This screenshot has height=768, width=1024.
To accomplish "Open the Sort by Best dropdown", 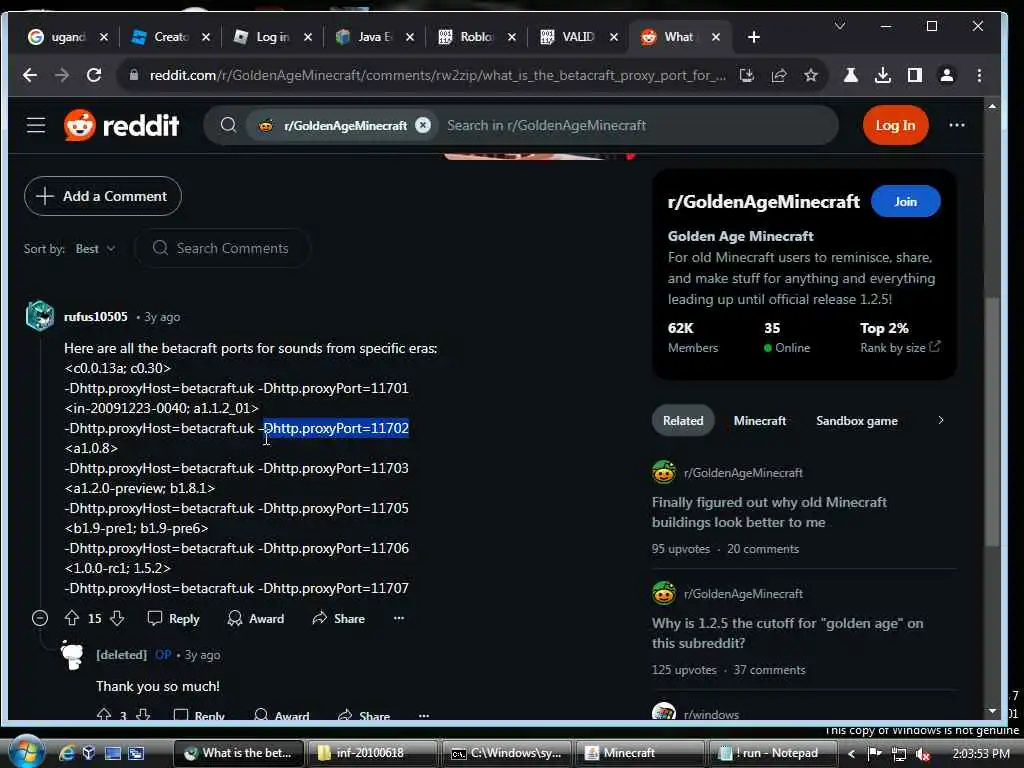I will pyautogui.click(x=95, y=249).
